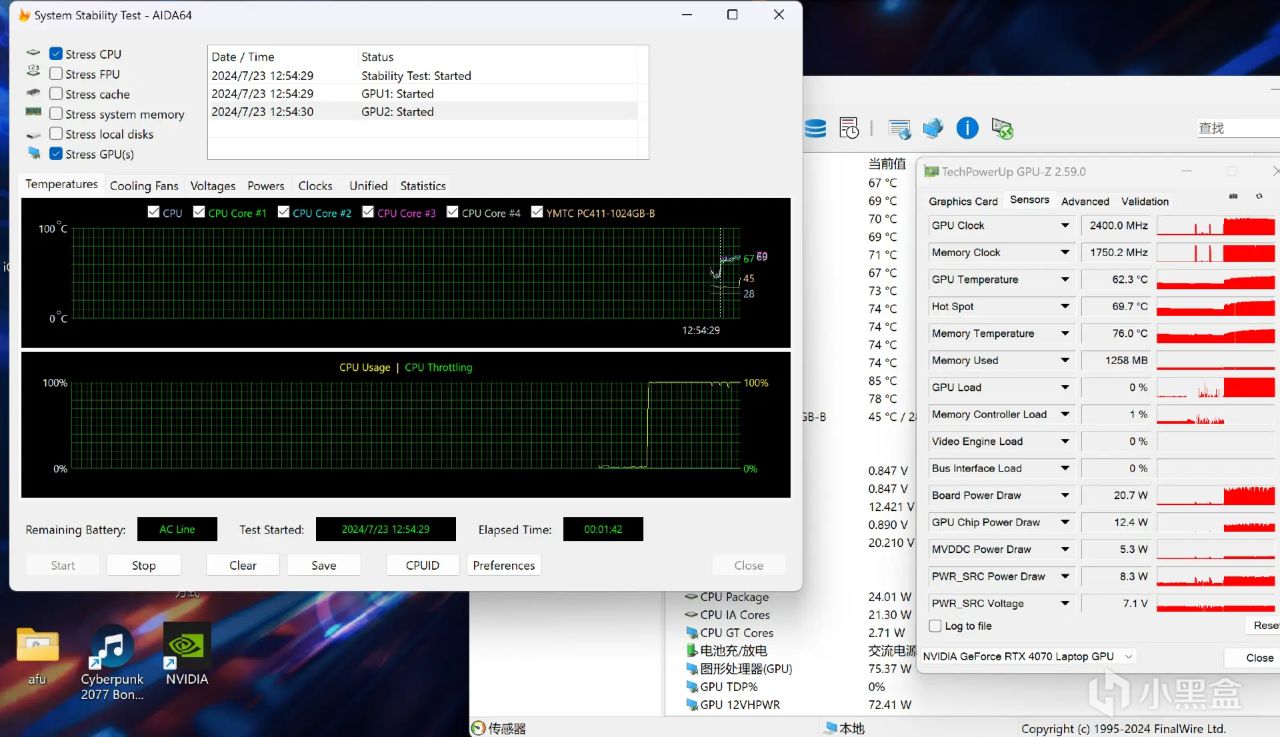Viewport: 1280px width, 737px height.
Task: Click the Preferences button
Action: [x=504, y=565]
